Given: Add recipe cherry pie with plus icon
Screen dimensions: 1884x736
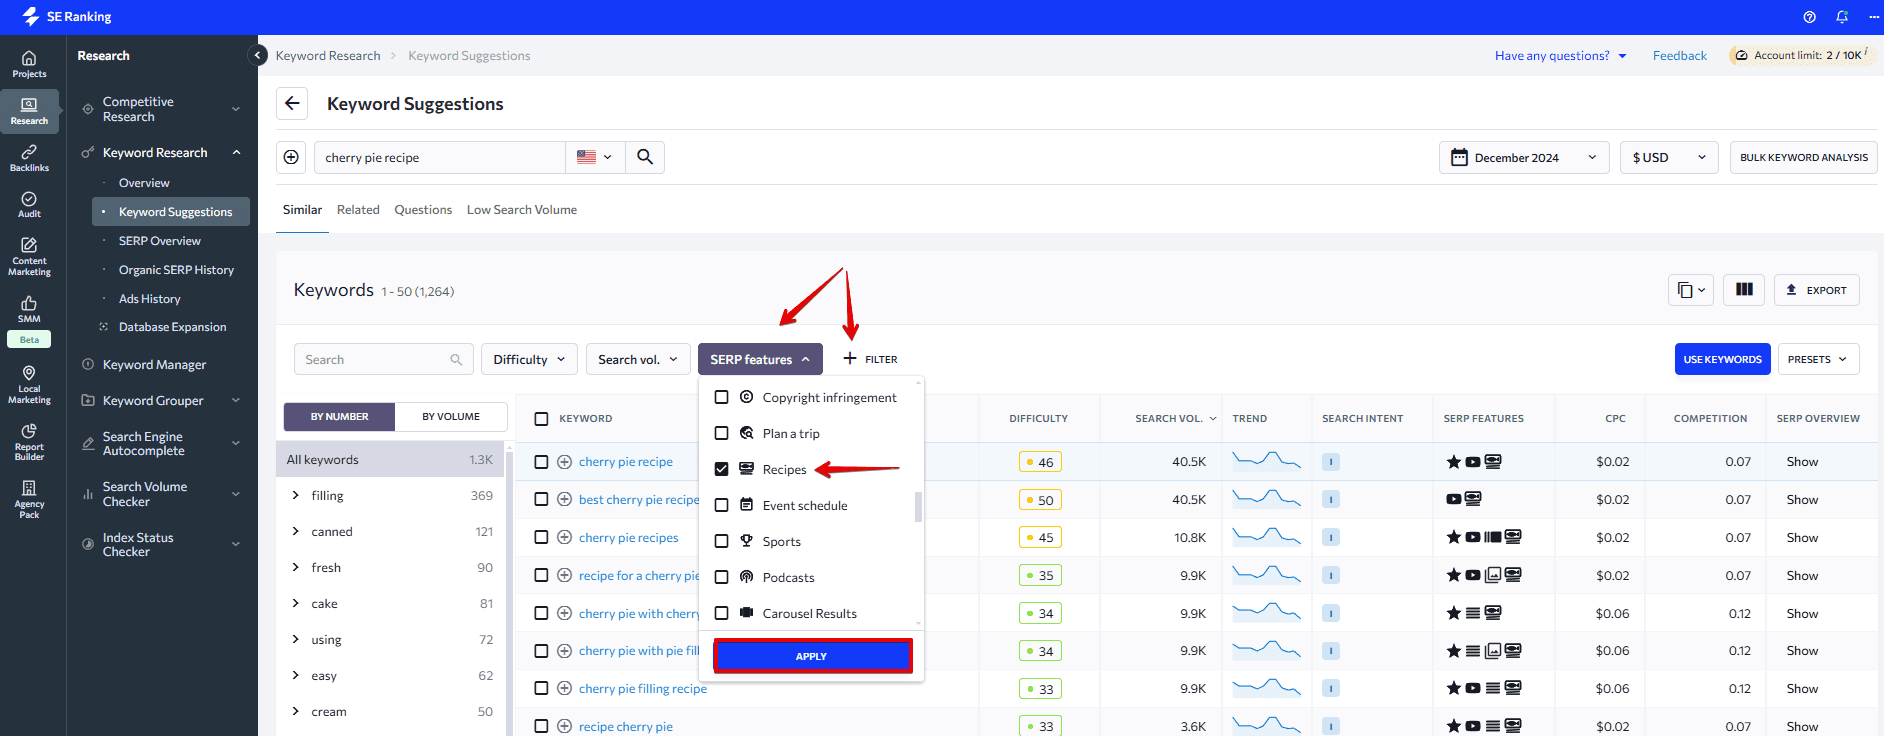Looking at the screenshot, I should pos(564,727).
